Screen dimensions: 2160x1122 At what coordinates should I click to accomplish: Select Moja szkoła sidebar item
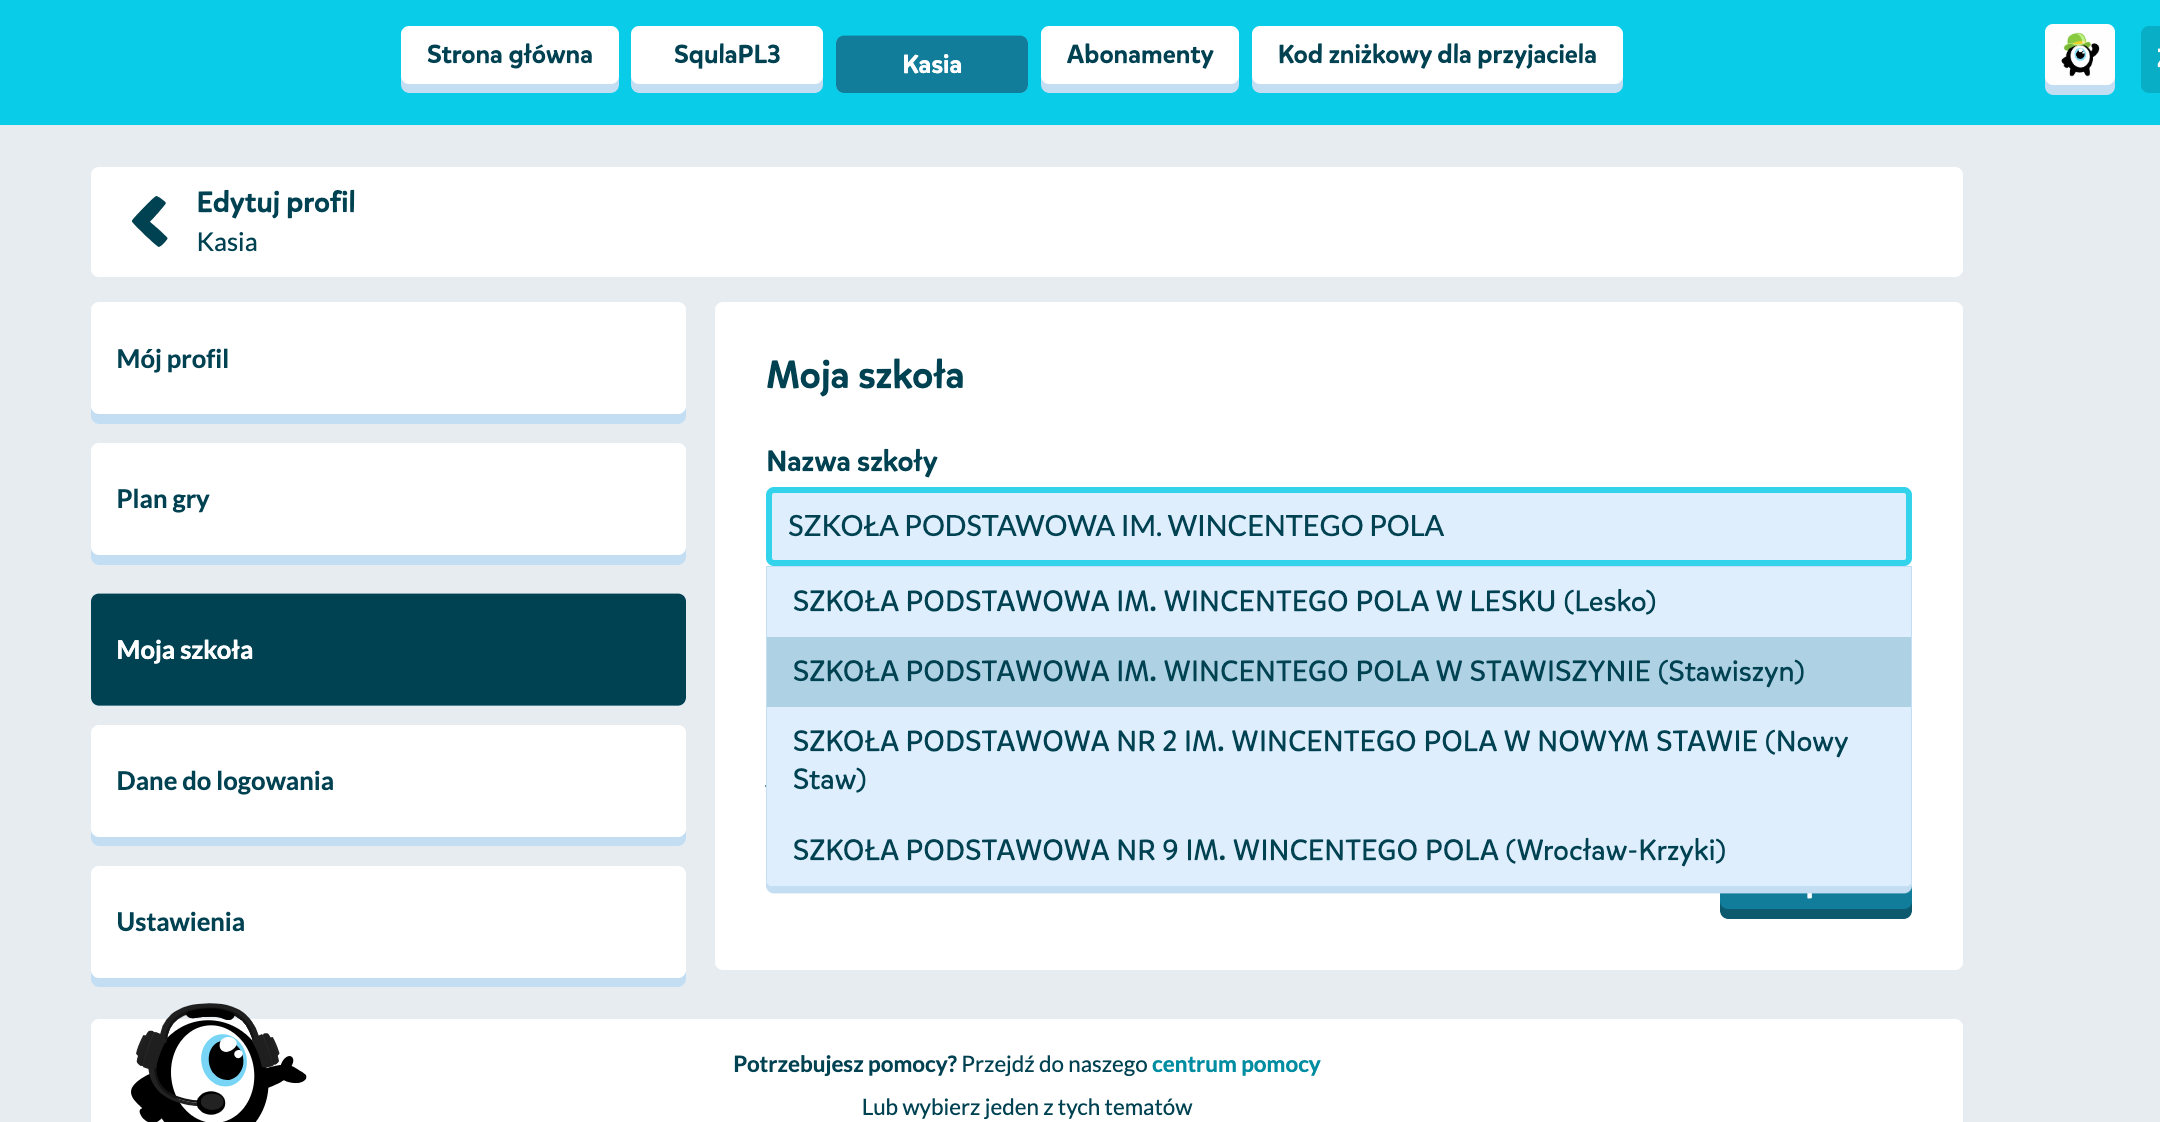388,650
